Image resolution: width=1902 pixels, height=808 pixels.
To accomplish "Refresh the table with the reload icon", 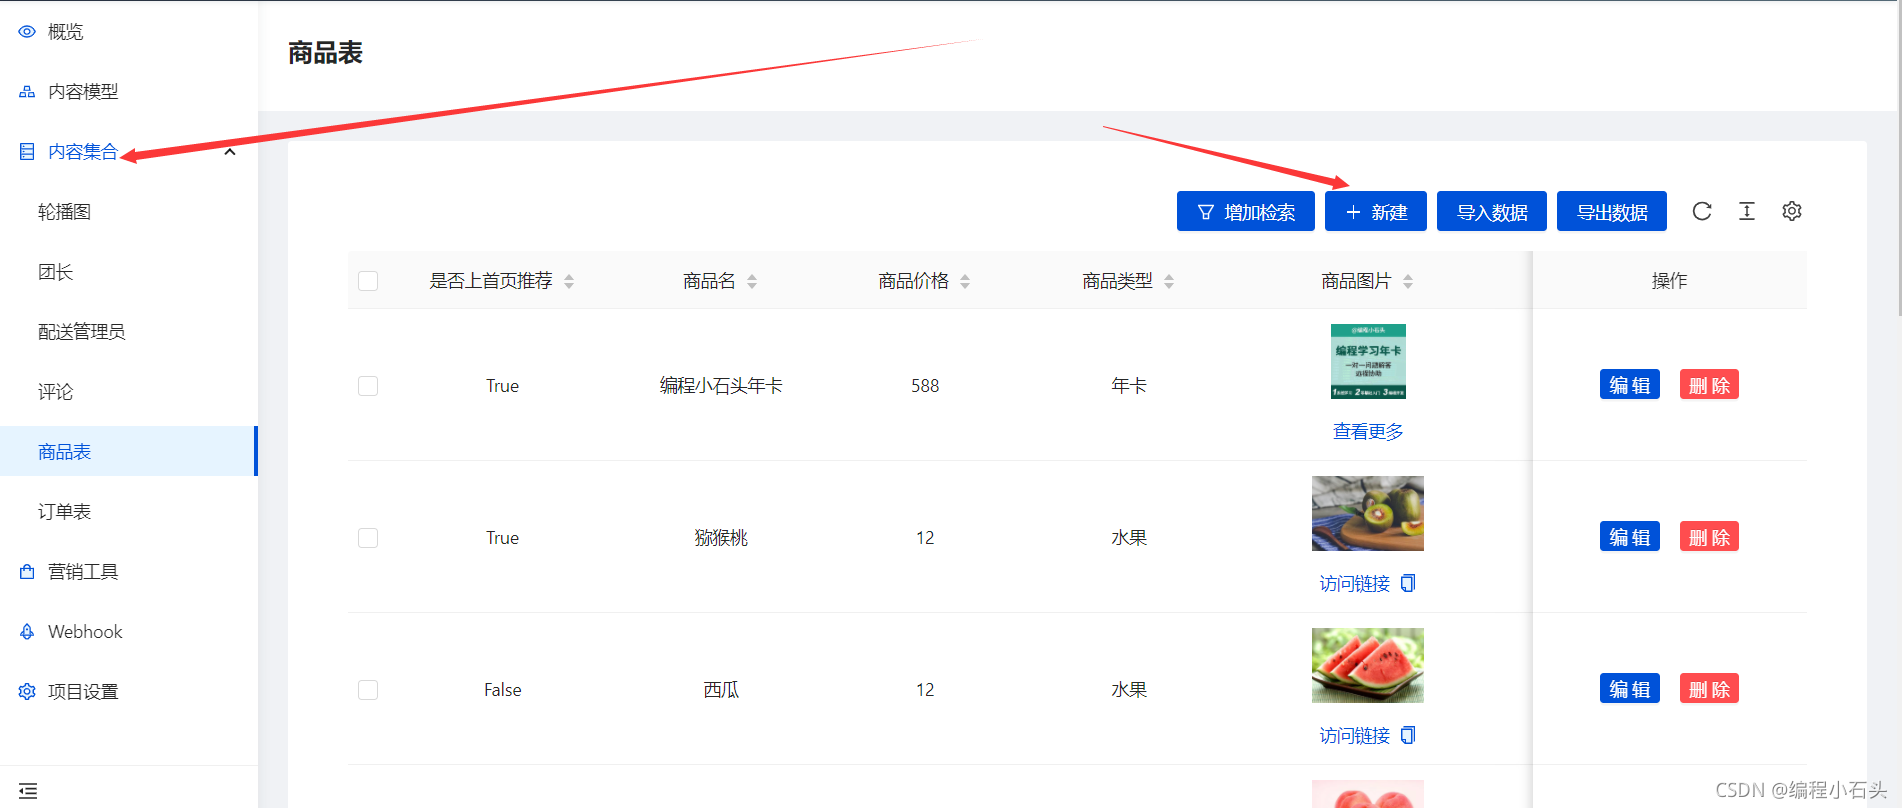I will click(1702, 211).
